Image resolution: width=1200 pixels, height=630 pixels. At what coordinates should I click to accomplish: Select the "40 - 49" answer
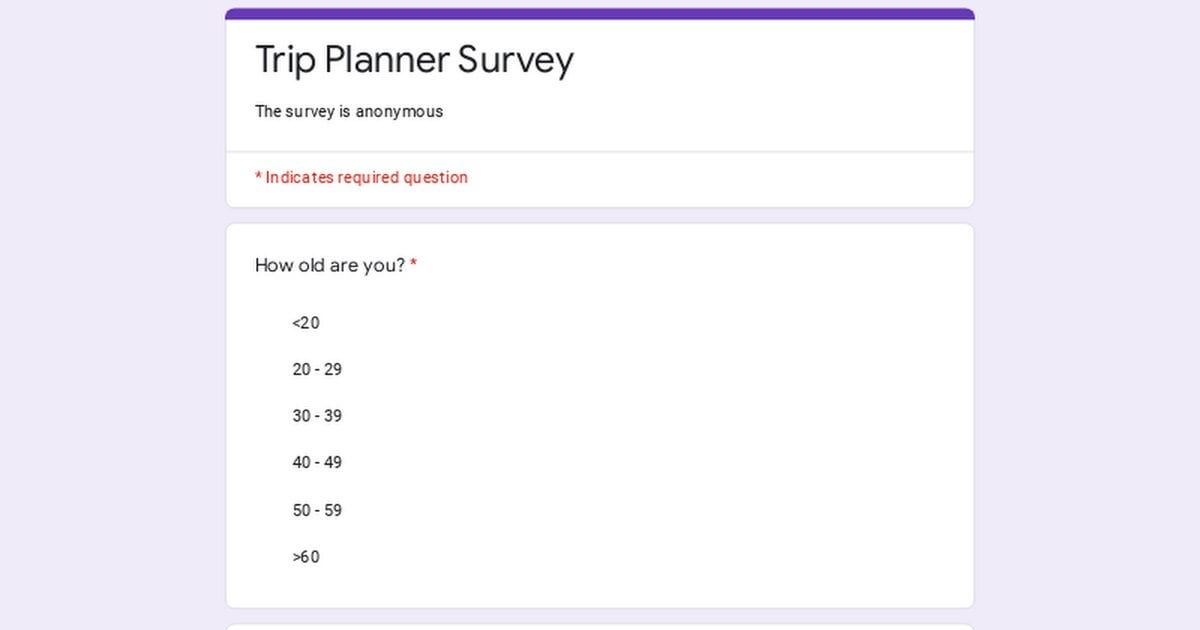(x=317, y=463)
